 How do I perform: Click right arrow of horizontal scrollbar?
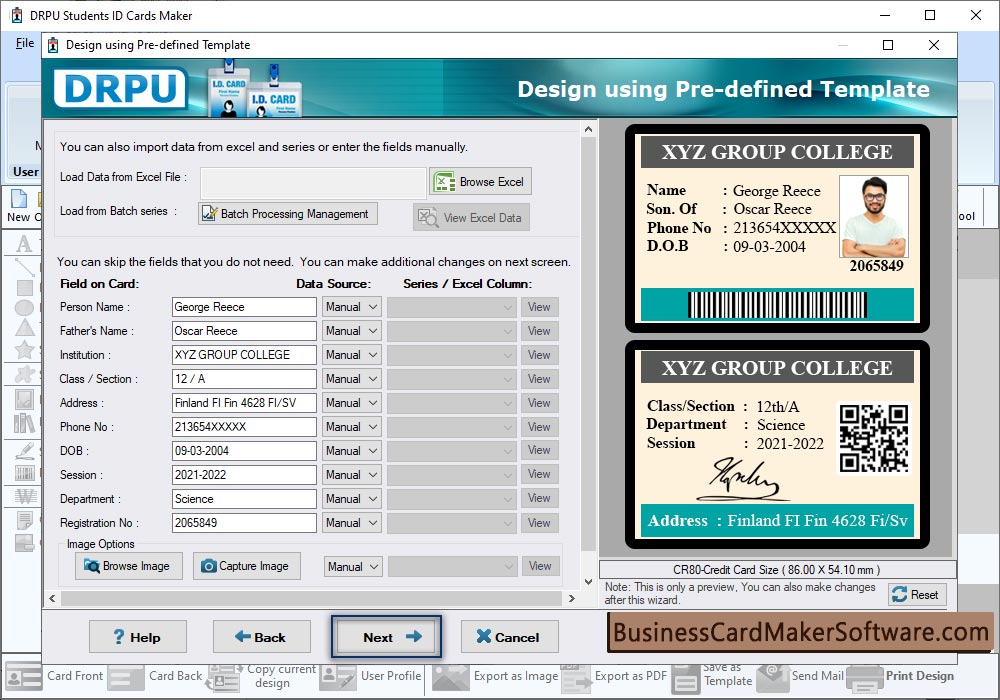click(571, 599)
